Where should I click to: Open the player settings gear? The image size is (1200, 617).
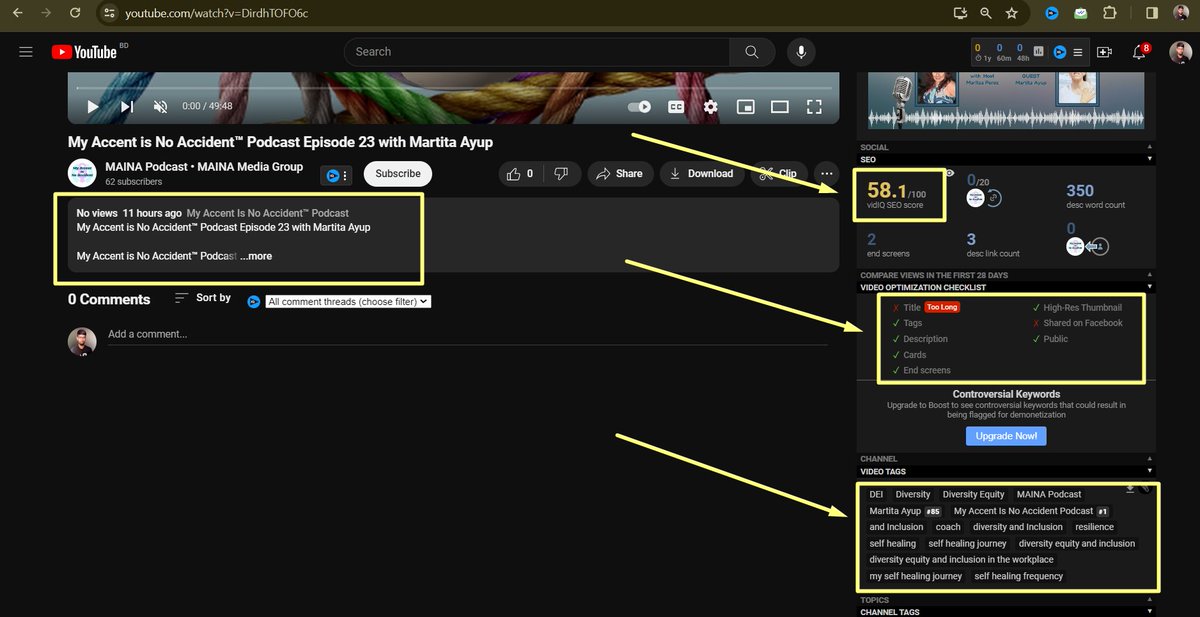710,106
